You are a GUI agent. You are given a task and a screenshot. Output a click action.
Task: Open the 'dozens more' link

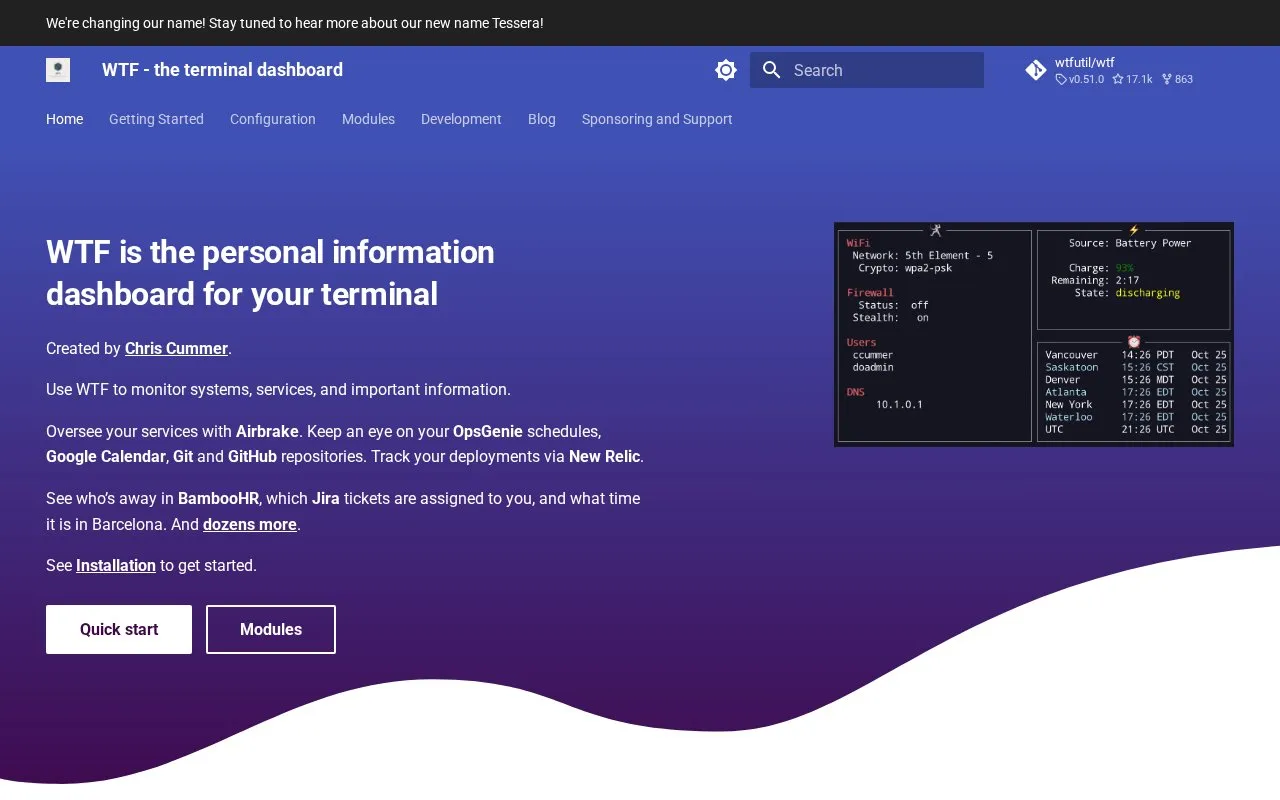coord(250,524)
